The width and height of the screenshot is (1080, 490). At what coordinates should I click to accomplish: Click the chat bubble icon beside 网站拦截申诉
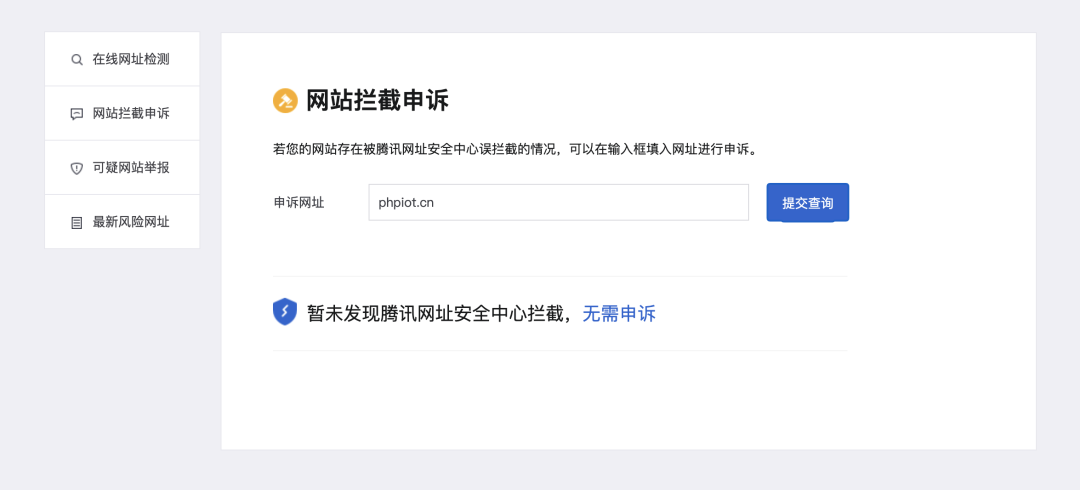pyautogui.click(x=76, y=114)
